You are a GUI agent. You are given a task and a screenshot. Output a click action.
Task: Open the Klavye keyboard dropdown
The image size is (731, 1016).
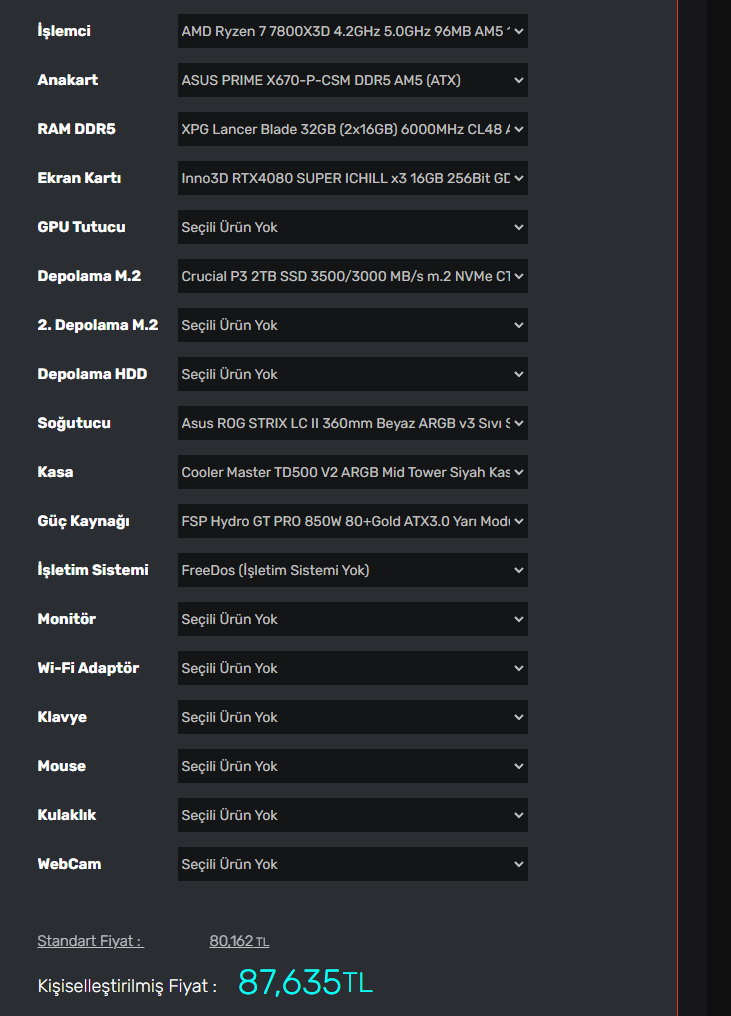[352, 717]
